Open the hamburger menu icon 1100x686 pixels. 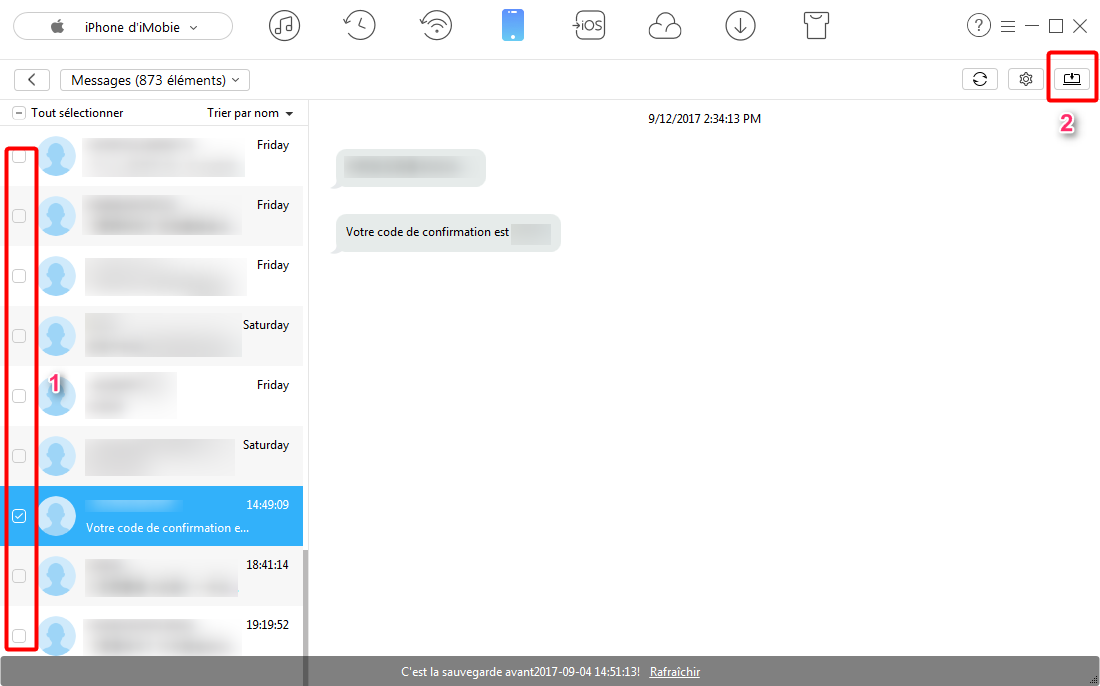click(x=1008, y=27)
